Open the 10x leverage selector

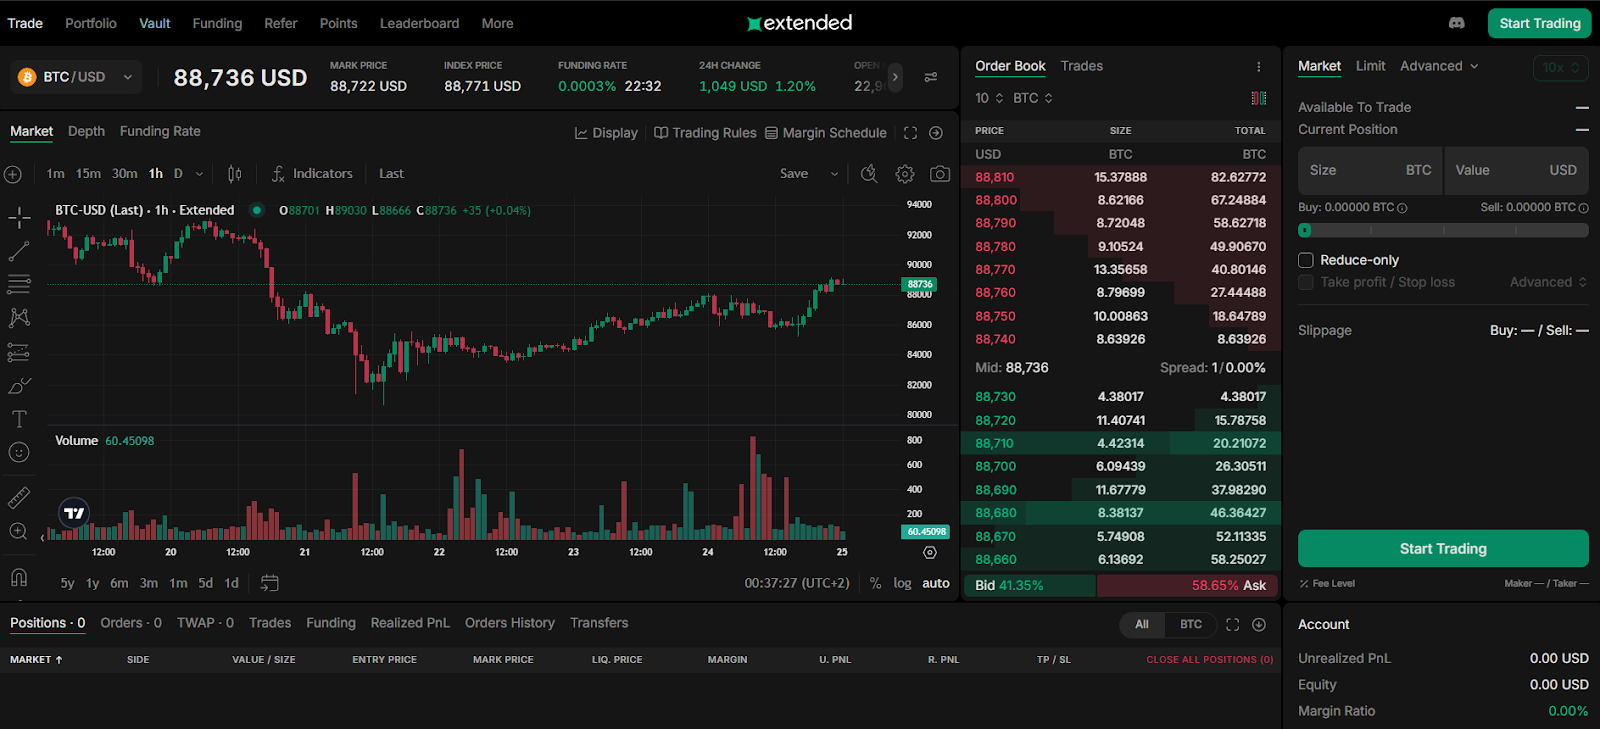[x=1560, y=68]
